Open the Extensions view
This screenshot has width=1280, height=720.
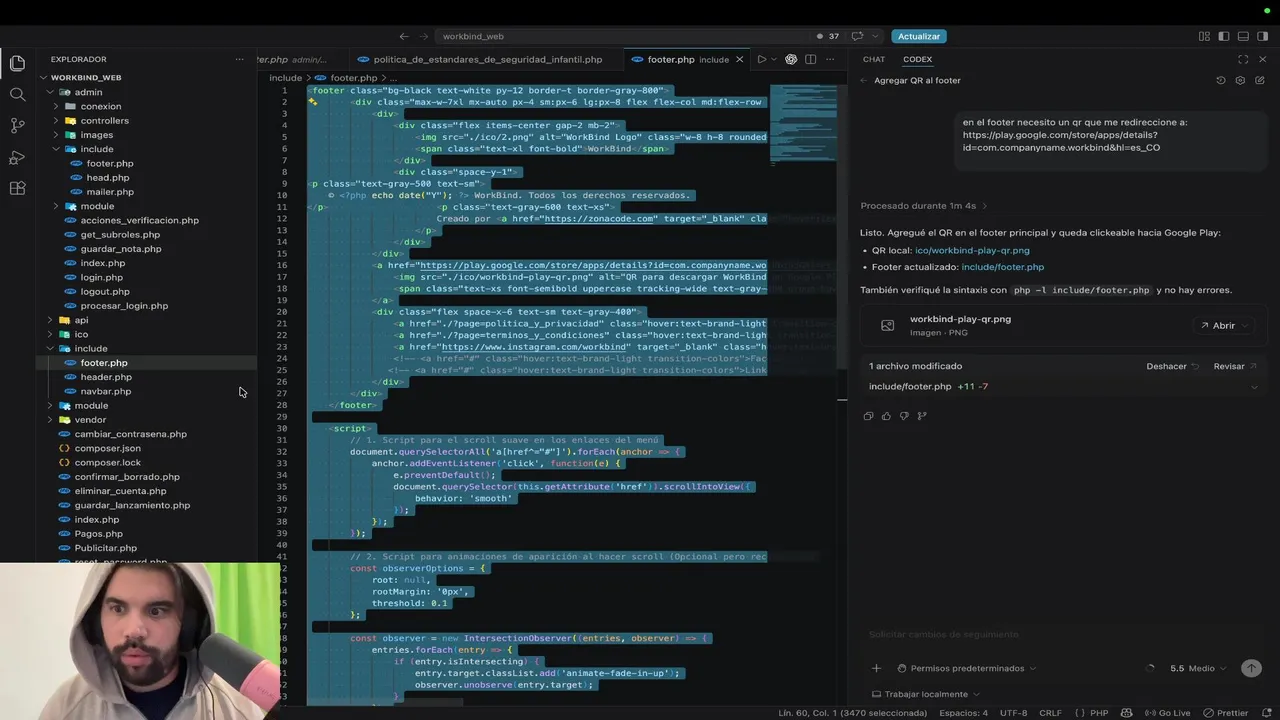click(x=17, y=188)
